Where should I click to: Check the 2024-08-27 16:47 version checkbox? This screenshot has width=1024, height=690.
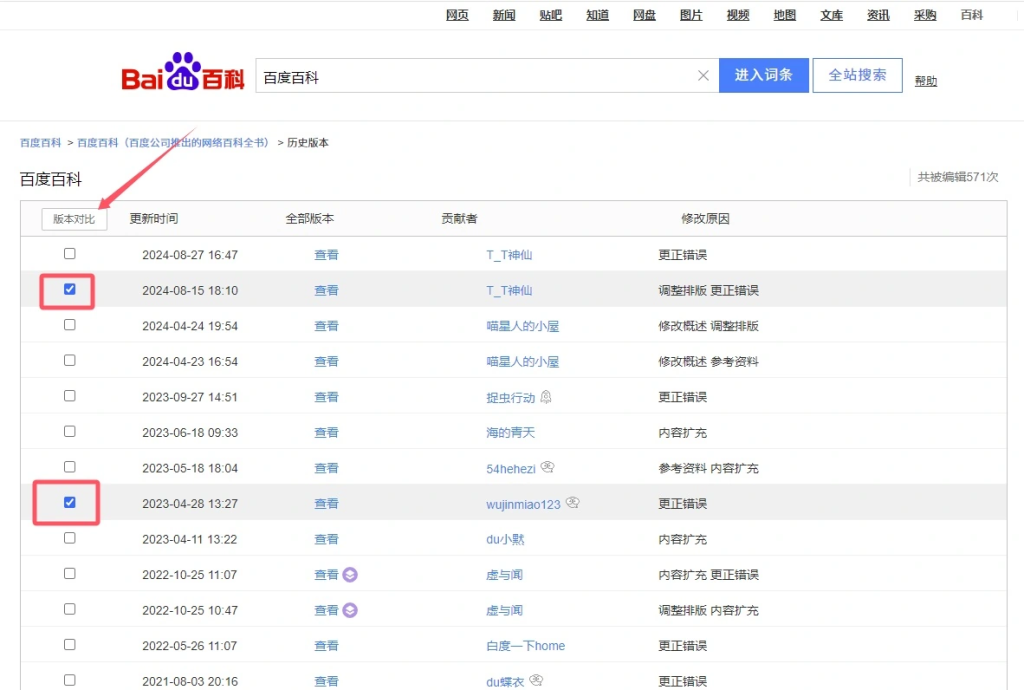(69, 253)
